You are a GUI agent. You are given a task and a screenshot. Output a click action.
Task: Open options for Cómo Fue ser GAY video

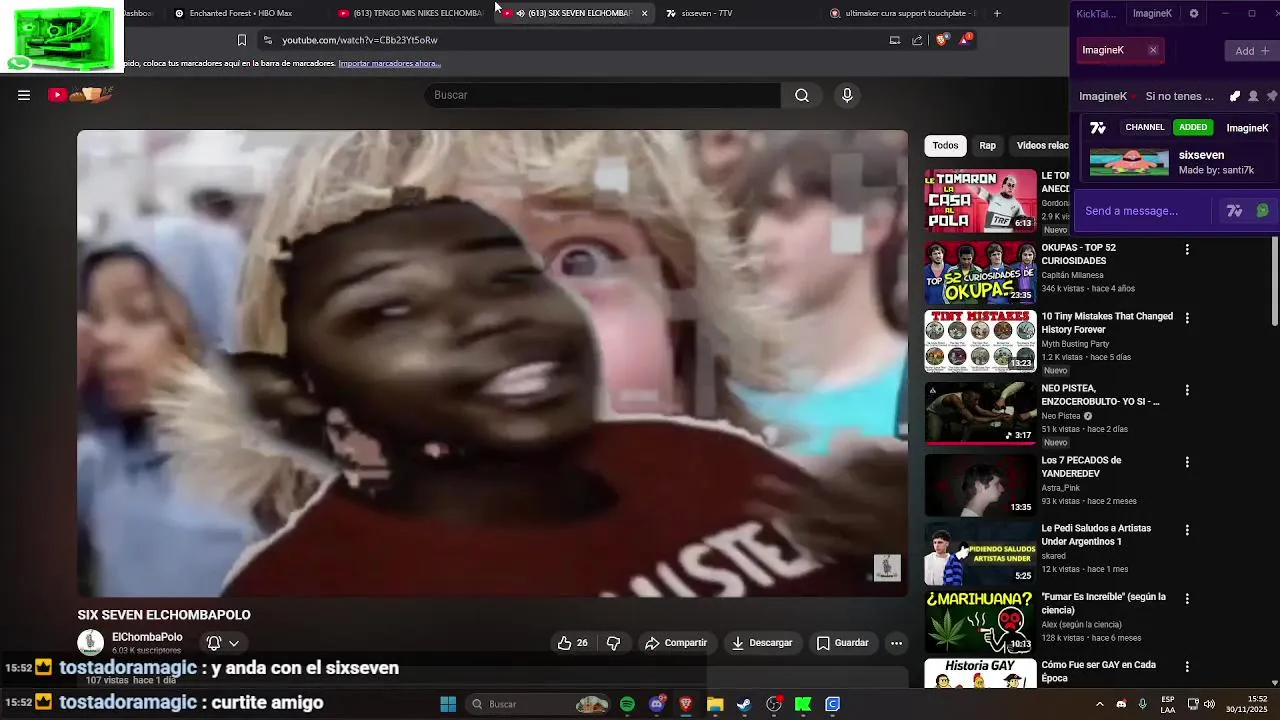1187,666
